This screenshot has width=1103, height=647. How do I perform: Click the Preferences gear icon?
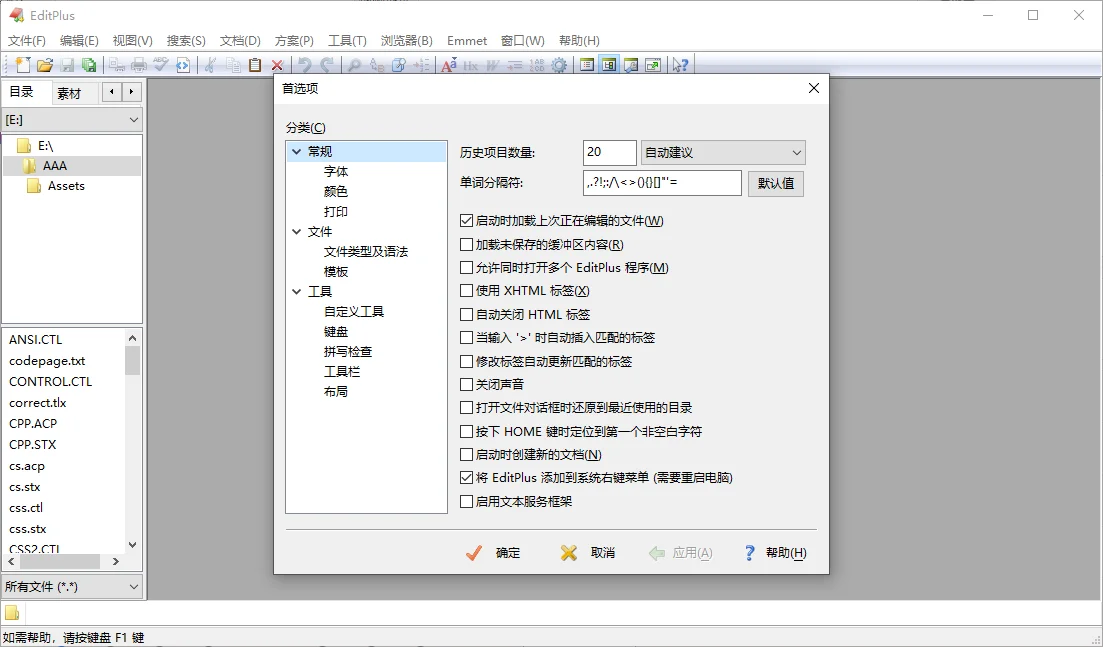[559, 65]
